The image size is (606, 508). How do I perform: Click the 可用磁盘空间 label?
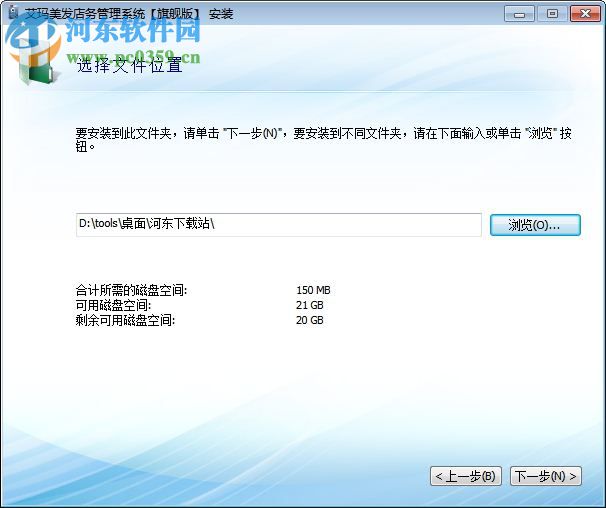113,305
